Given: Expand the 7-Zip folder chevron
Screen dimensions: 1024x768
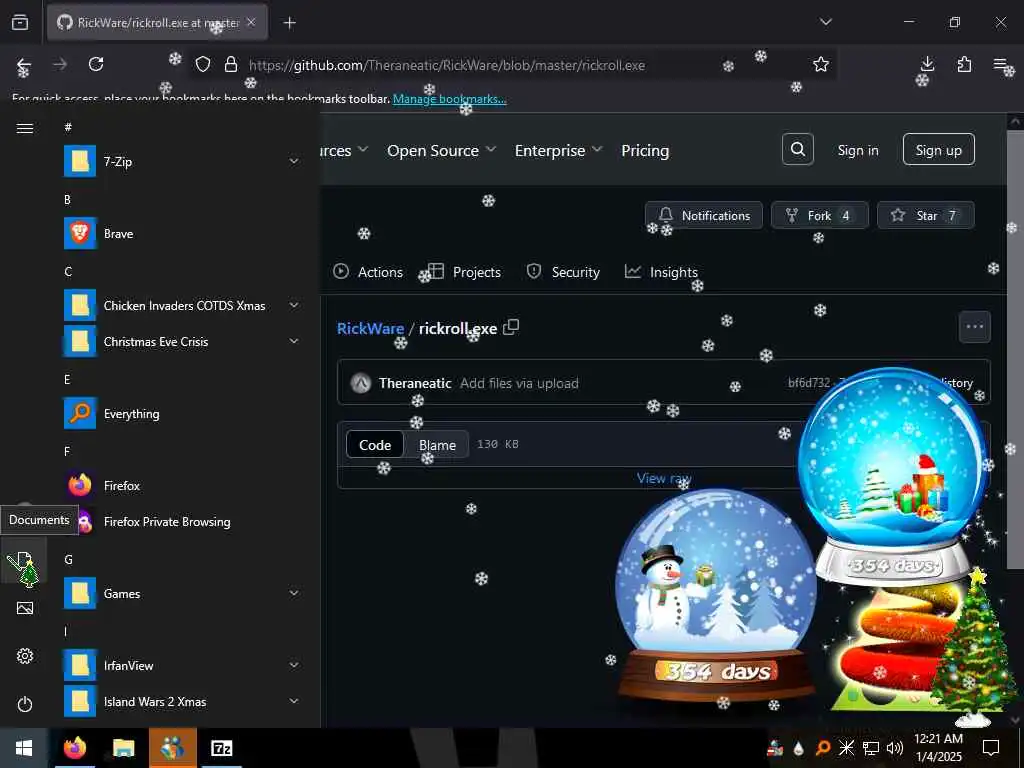Looking at the screenshot, I should click(294, 161).
